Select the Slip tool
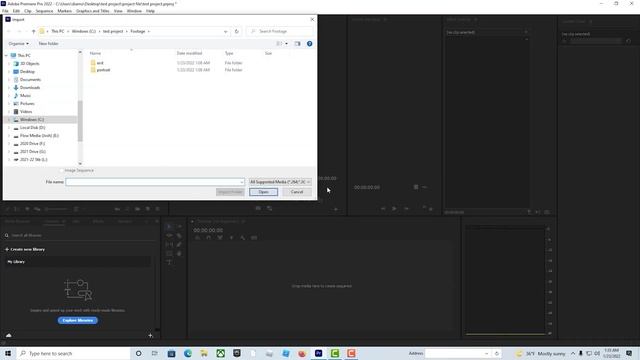The height and width of the screenshot is (360, 640). [x=169, y=244]
